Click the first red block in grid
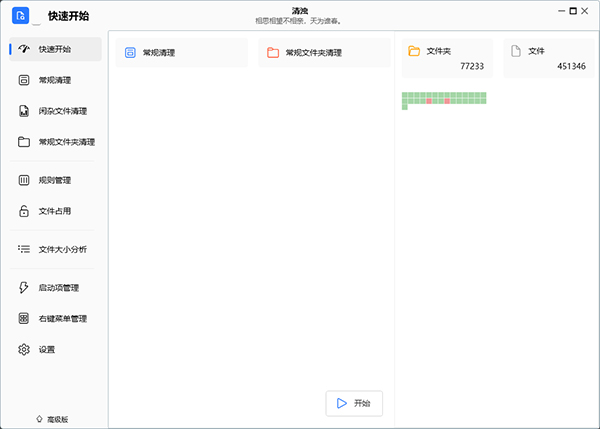 coord(429,101)
